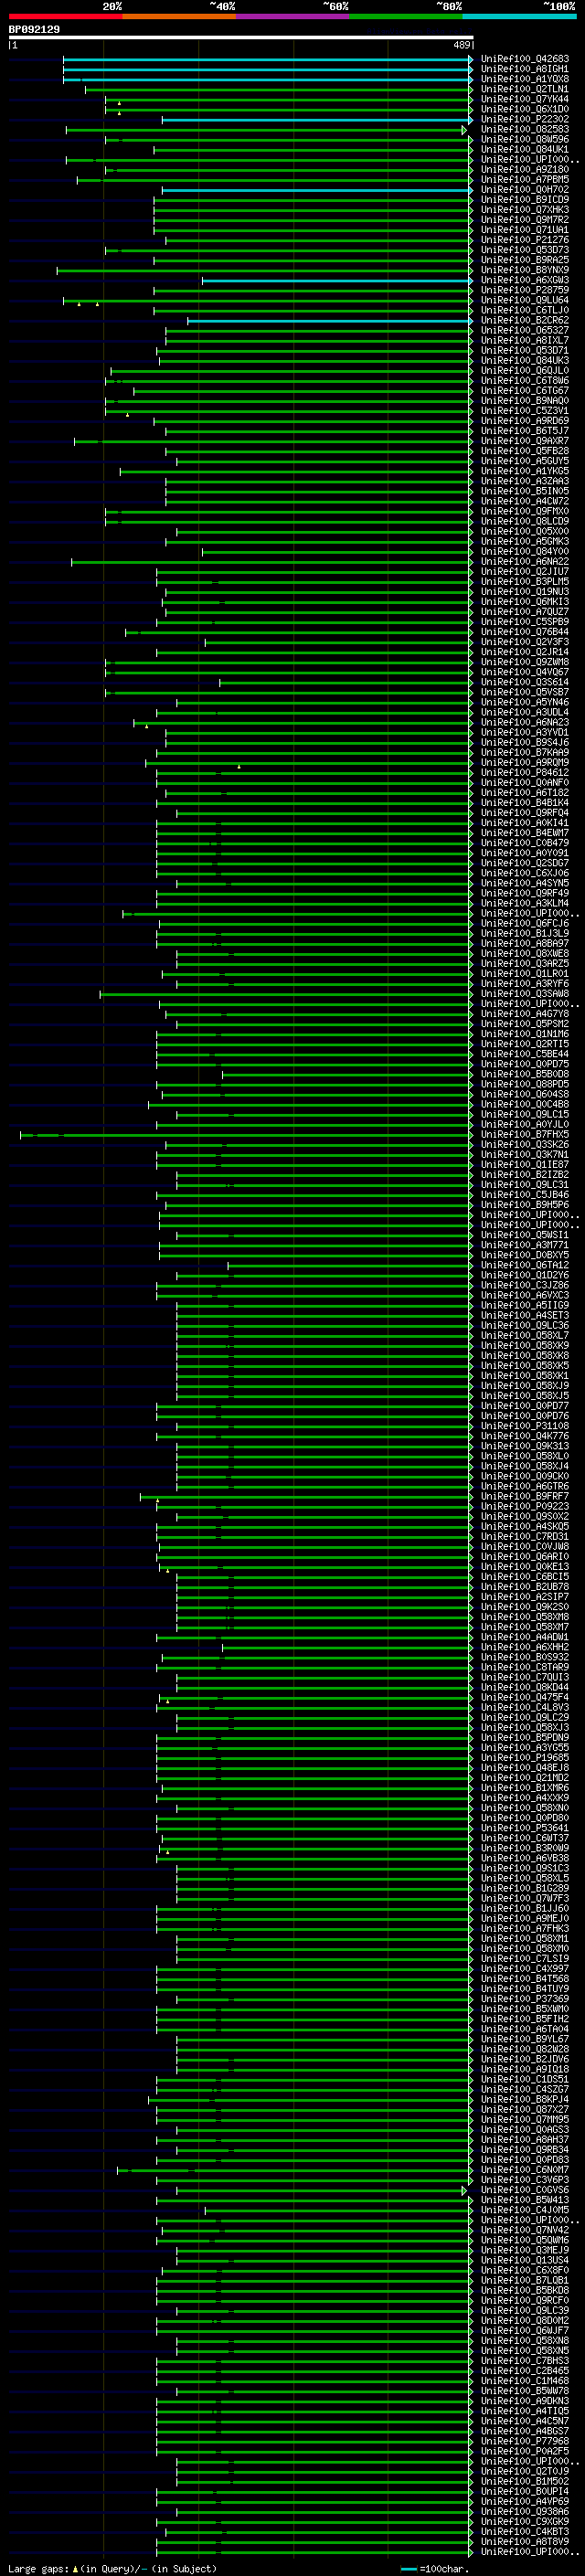Viewport: 585px width, 2576px height.
Task: Select the UniRef100_P28759 label
Action: tap(524, 290)
